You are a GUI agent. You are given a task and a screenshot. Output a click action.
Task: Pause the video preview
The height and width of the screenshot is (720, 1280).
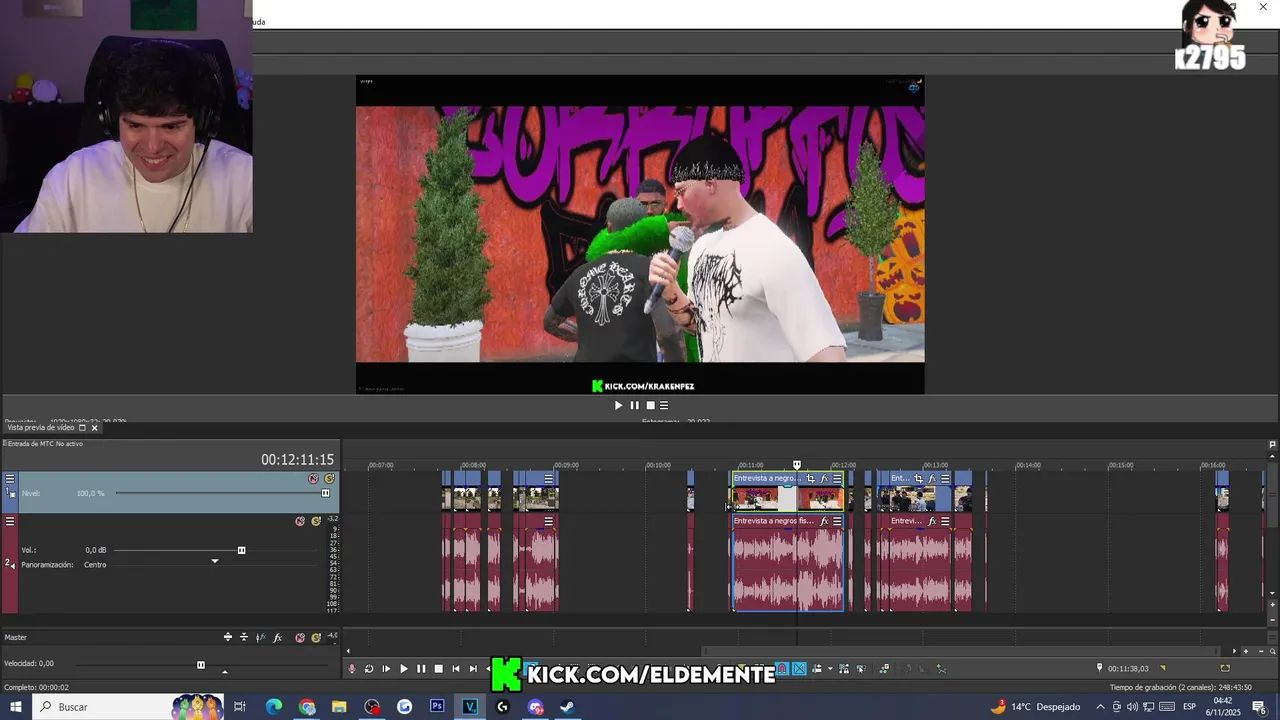[x=634, y=405]
